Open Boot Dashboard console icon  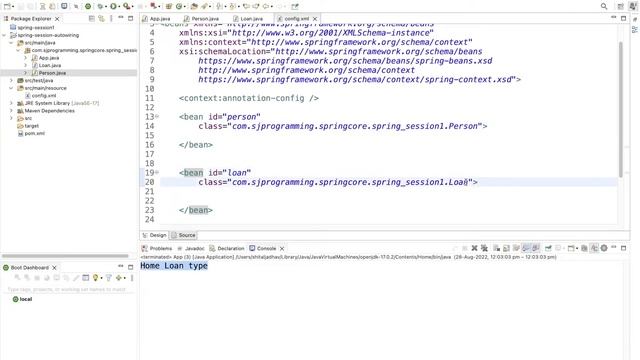[x=85, y=278]
